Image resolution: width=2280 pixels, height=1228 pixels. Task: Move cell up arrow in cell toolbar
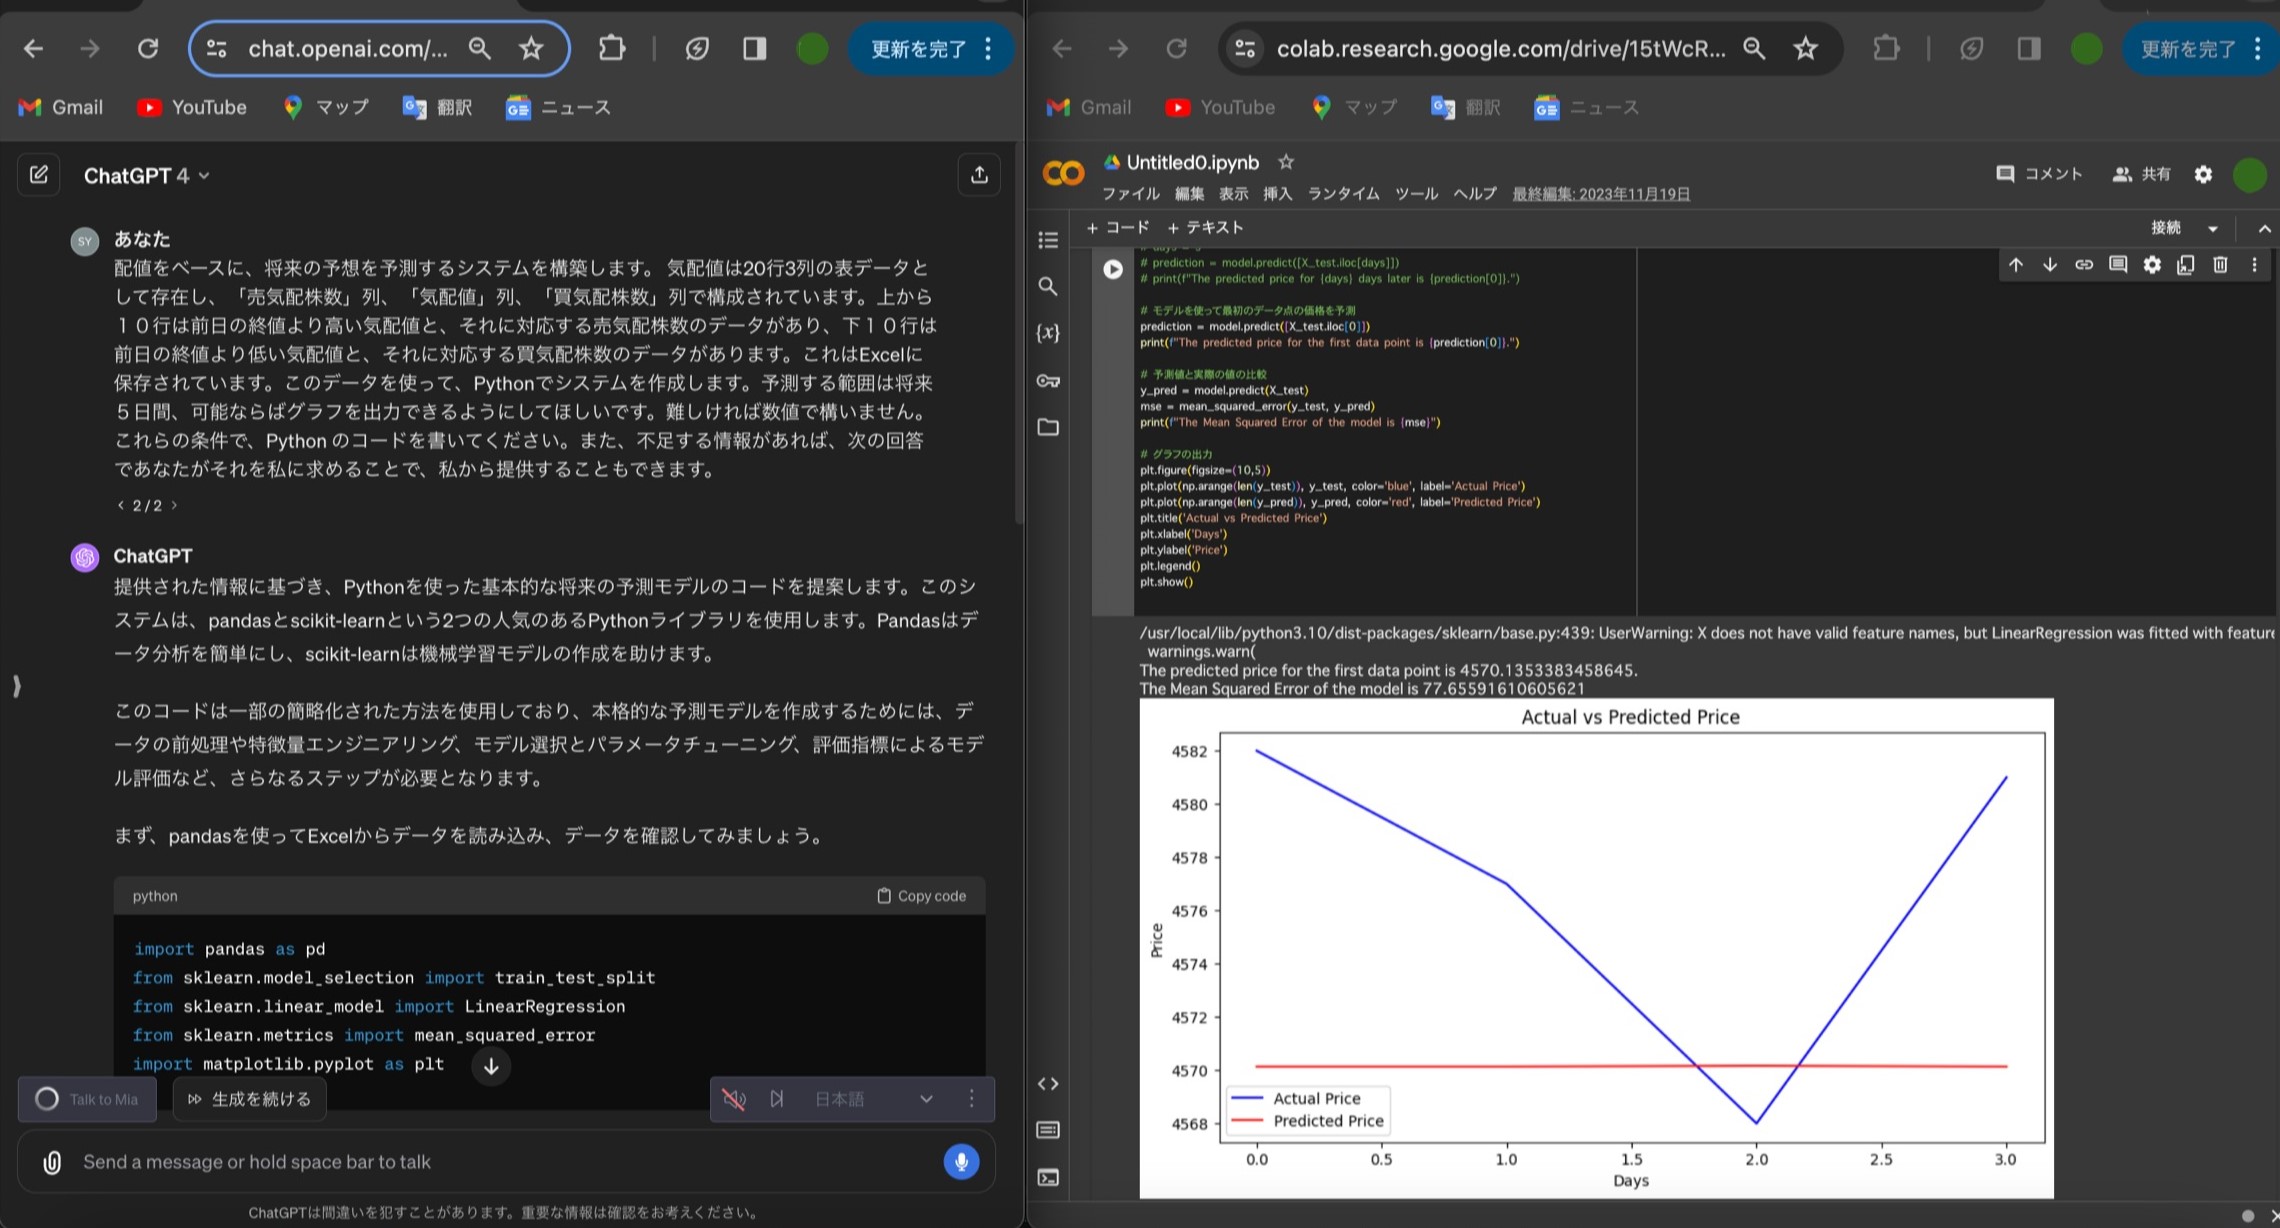point(2016,265)
